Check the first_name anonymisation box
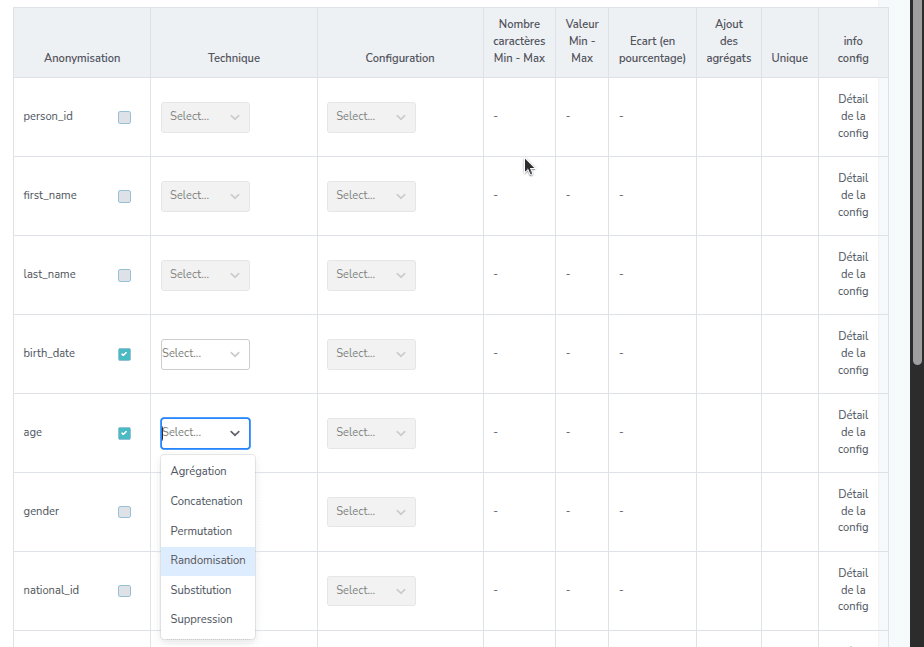The width and height of the screenshot is (924, 647). tap(124, 196)
